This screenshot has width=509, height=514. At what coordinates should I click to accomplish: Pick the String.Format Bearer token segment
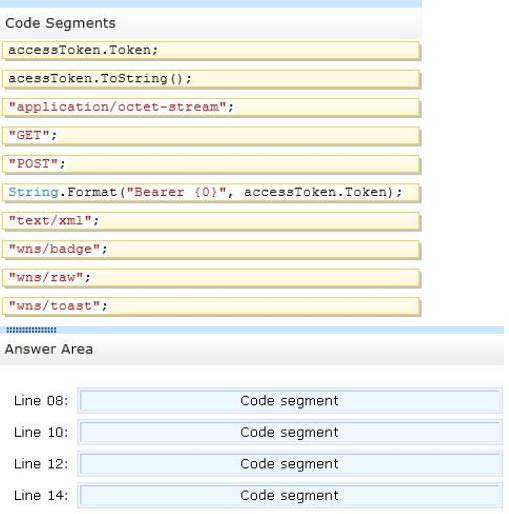pos(211,193)
